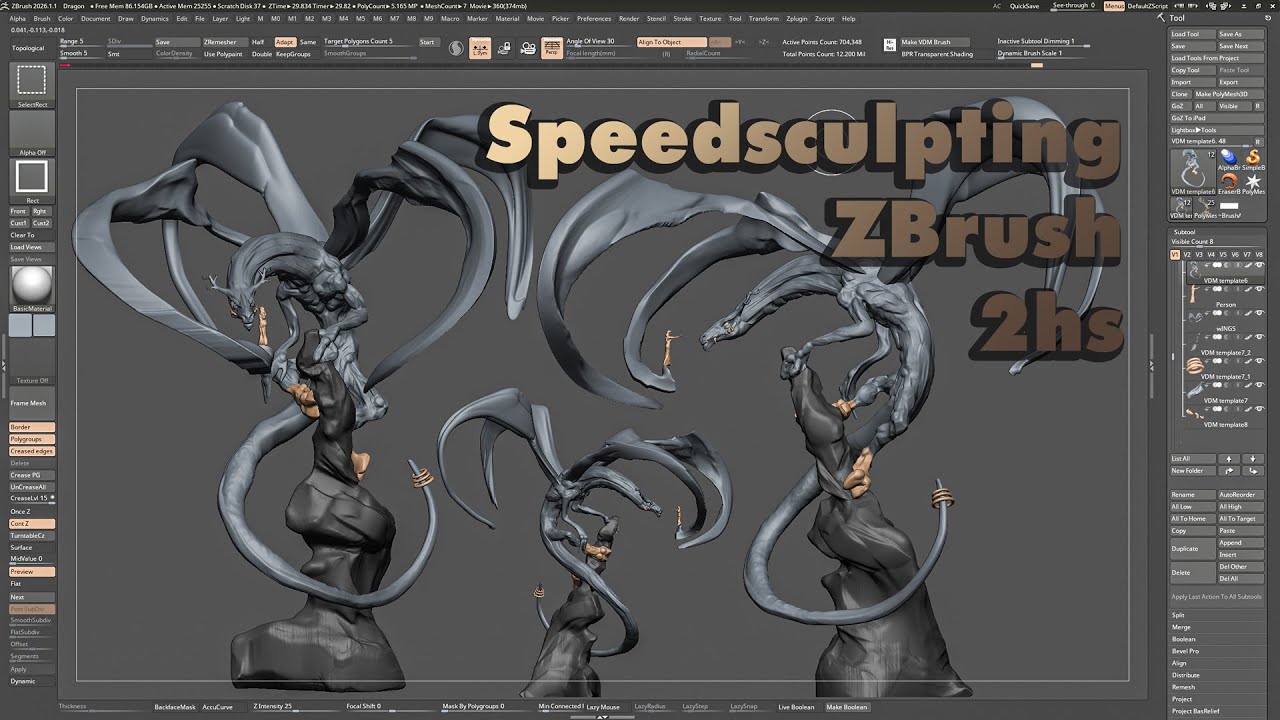Select the PolyMesh star tool icon
The width and height of the screenshot is (1280, 720).
pos(1253,182)
